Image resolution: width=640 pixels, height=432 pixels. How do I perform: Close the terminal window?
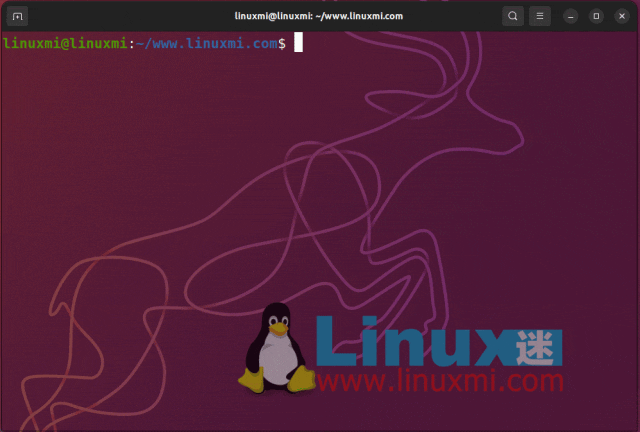[x=622, y=16]
